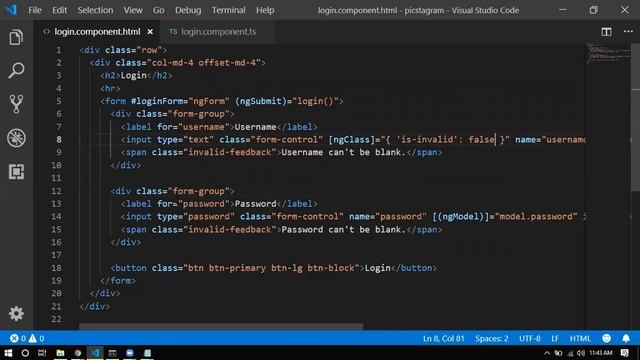The height and width of the screenshot is (360, 640).
Task: Open Task View in the taskbar
Action: (42, 353)
